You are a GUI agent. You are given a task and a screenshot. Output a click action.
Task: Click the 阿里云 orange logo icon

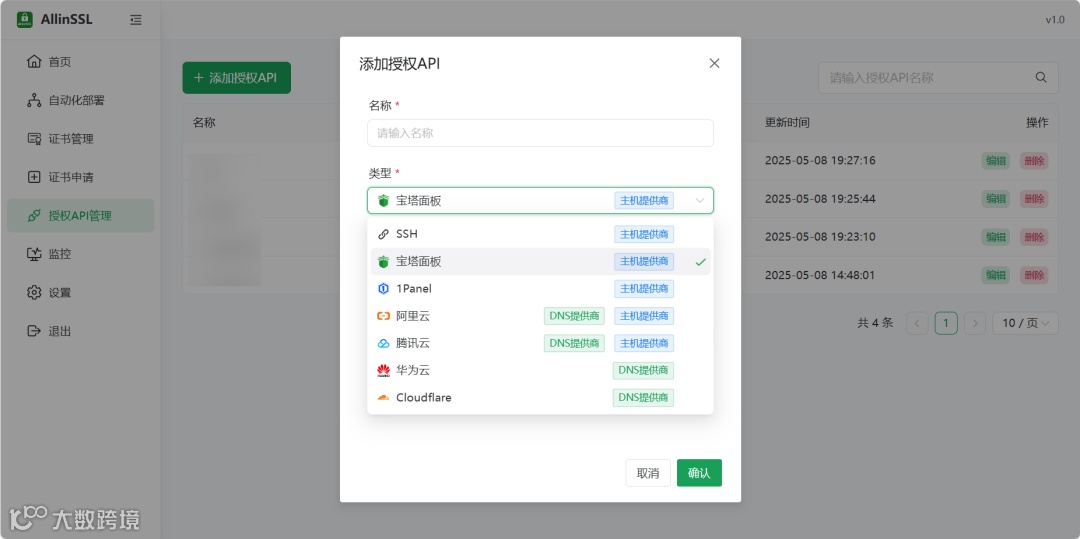(384, 316)
